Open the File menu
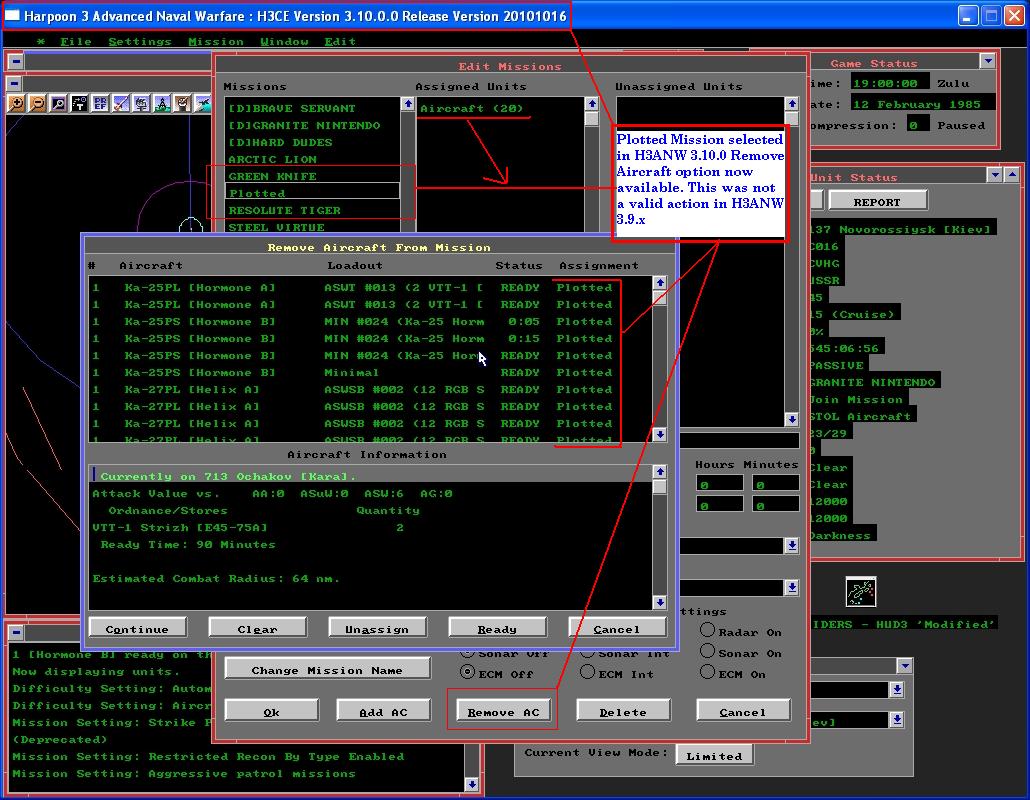1030x800 pixels. [x=76, y=41]
